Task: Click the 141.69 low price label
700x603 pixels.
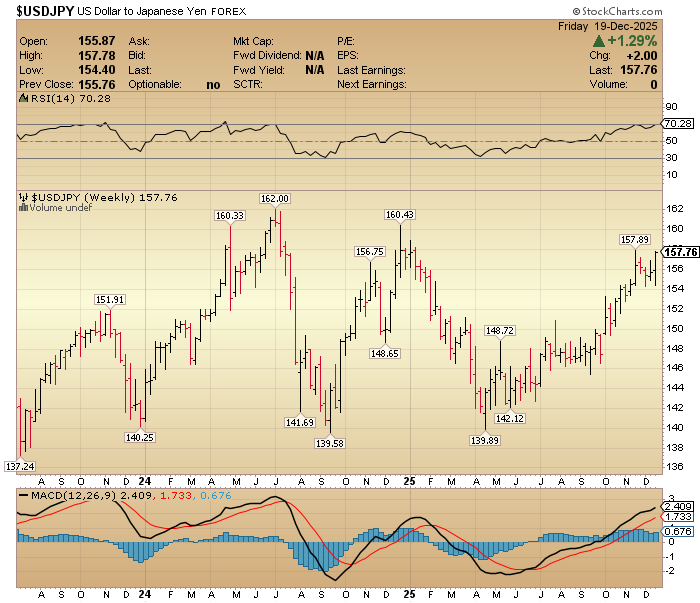Action: [300, 422]
